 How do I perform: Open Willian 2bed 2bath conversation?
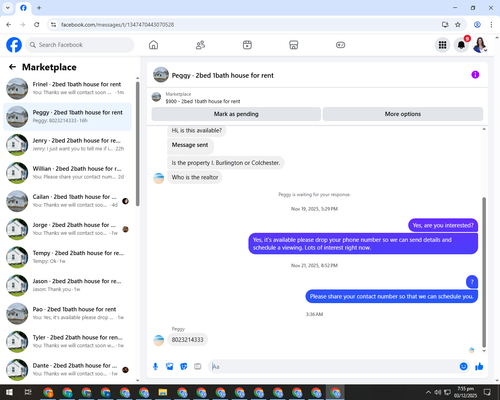click(x=67, y=173)
